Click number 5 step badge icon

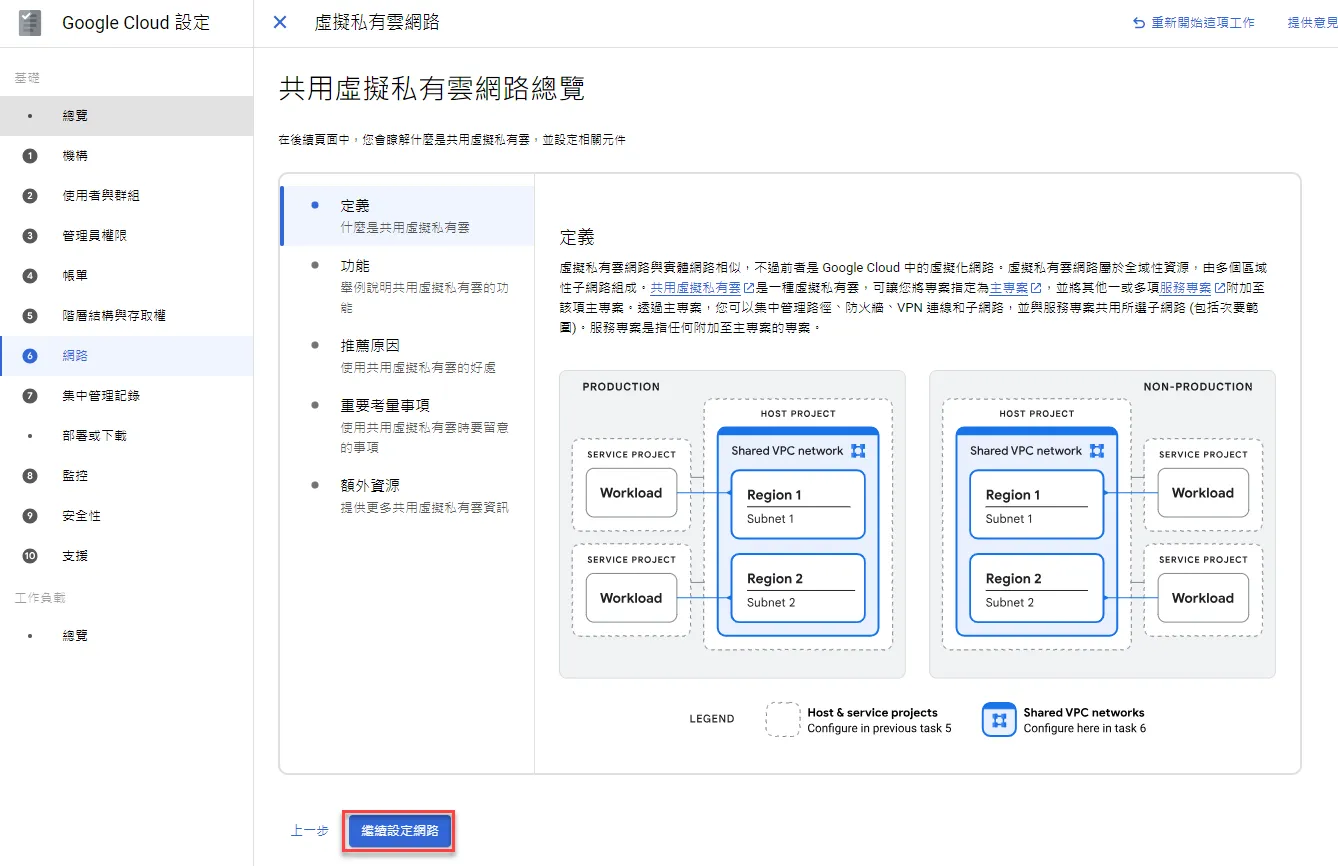[30, 316]
